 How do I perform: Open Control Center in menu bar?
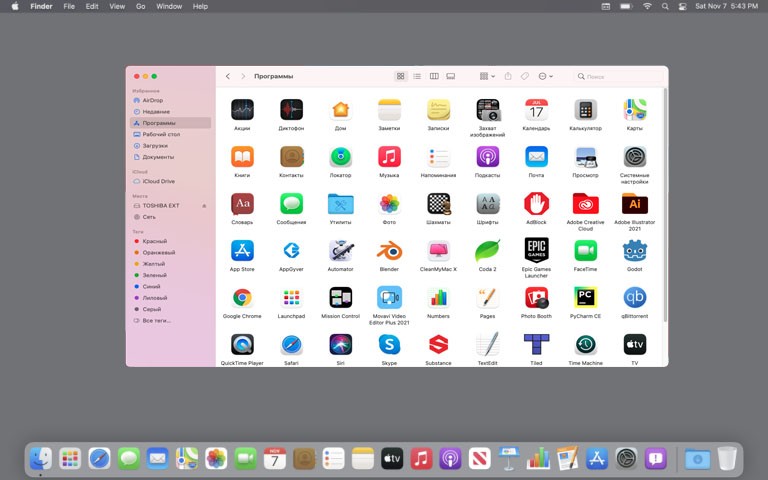682,6
